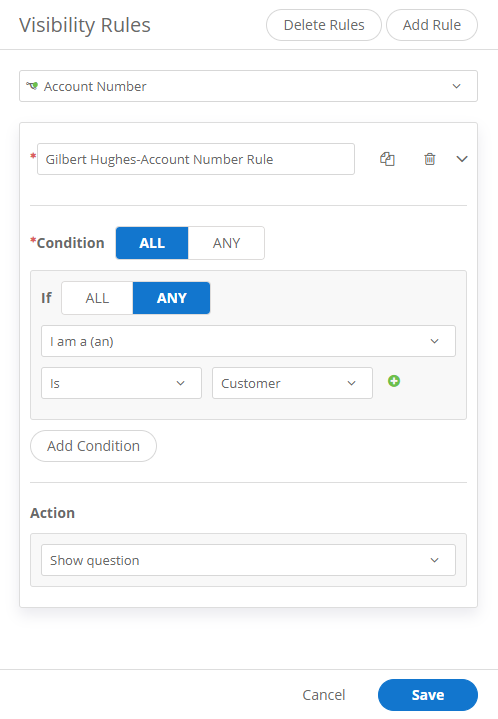
Task: Click the duplicate rule icon
Action: 387,159
